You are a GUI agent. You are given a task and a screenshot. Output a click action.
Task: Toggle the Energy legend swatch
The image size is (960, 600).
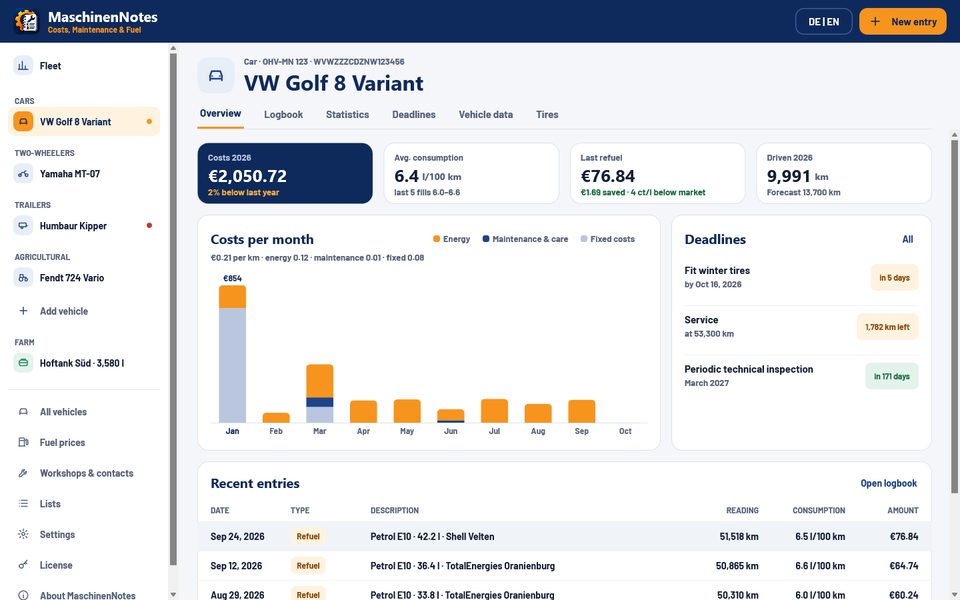437,239
